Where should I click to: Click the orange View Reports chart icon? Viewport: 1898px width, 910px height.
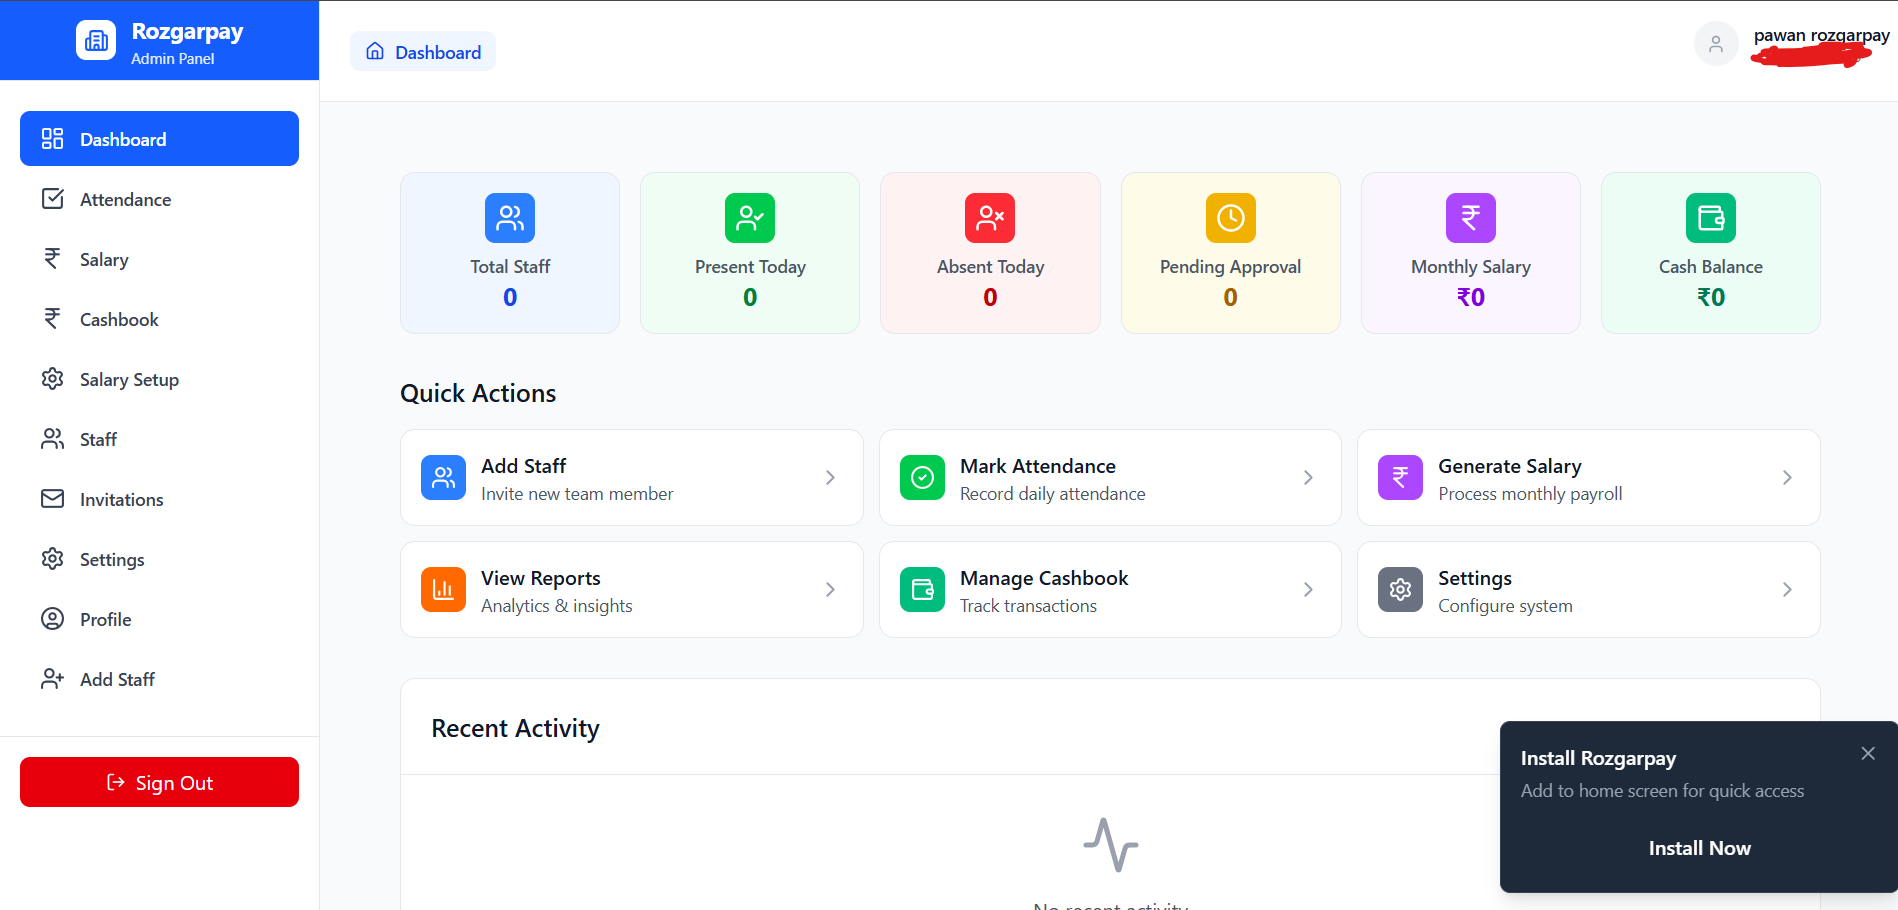(x=443, y=590)
